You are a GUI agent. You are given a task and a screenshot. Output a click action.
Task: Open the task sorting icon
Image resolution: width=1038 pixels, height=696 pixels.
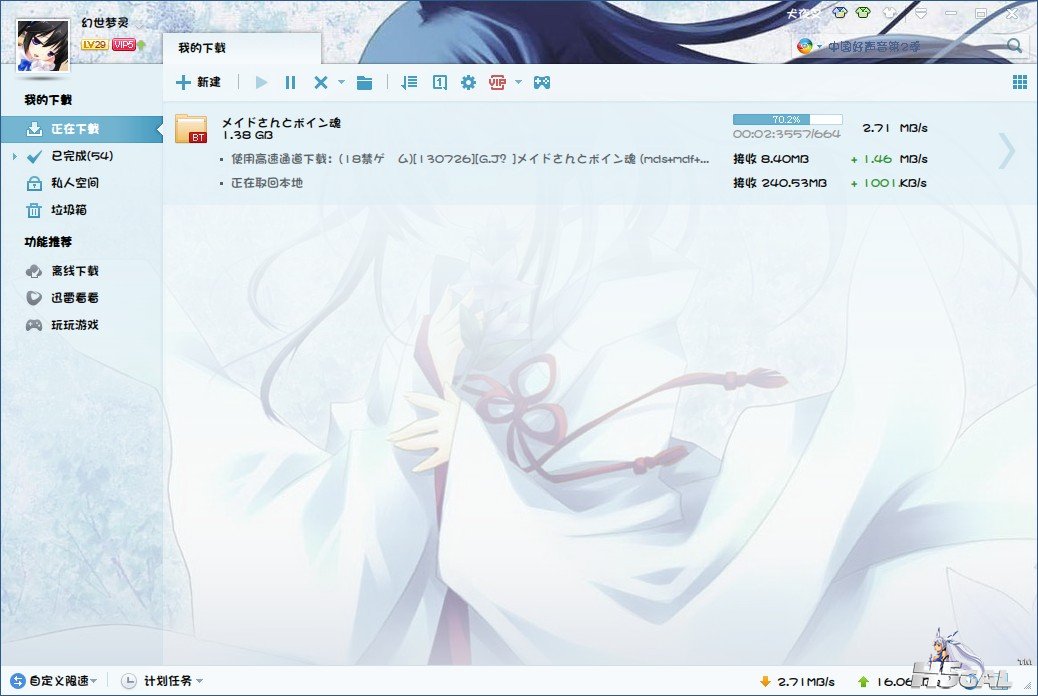(409, 82)
